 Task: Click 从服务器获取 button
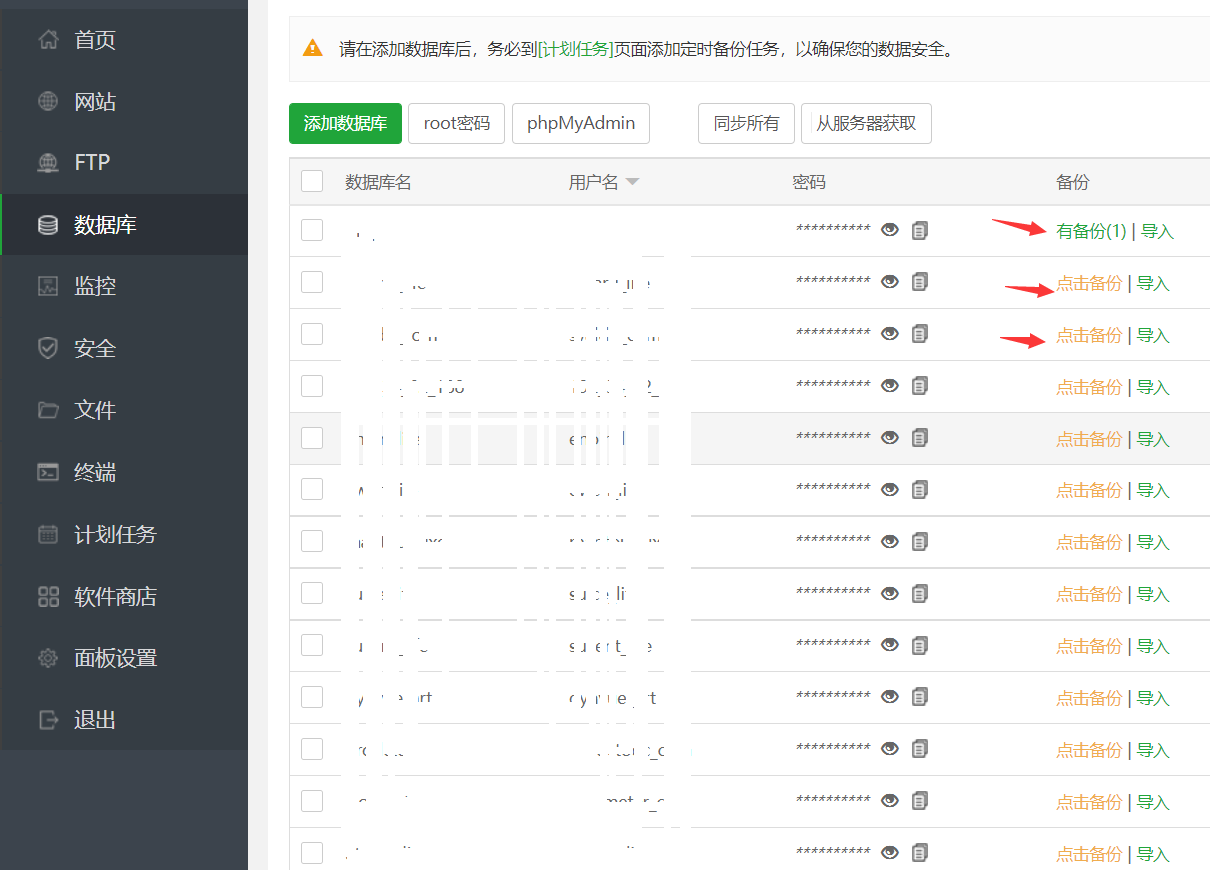click(x=866, y=124)
